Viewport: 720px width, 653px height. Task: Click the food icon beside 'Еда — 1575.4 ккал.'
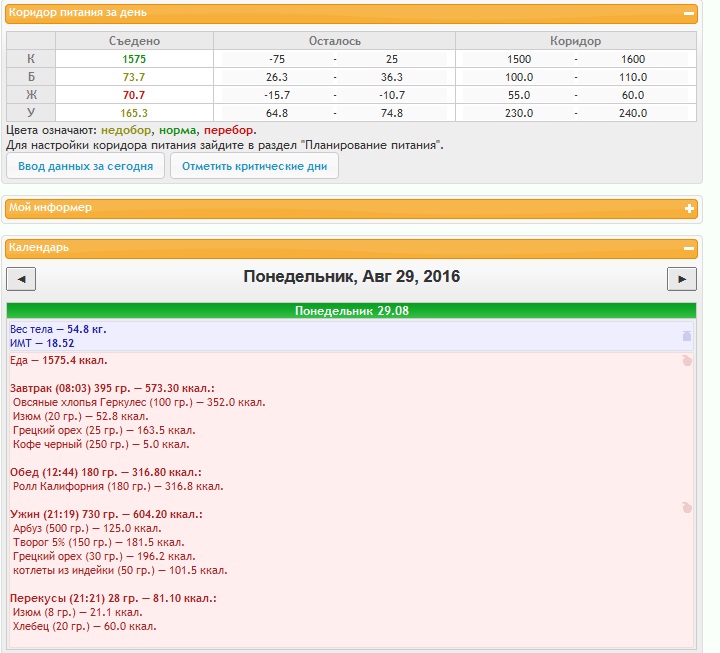(687, 360)
